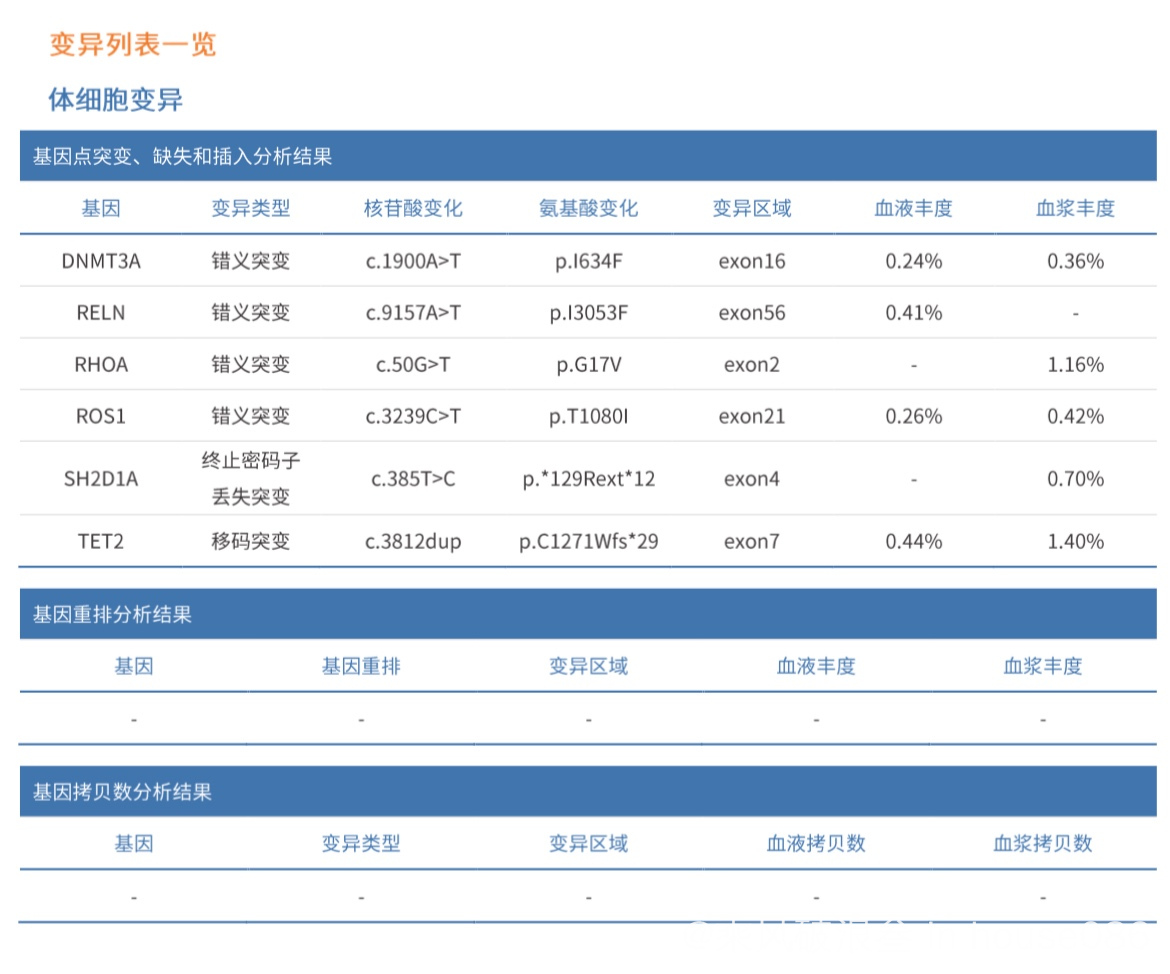Select the c.50G>T cell
This screenshot has width=1170, height=974.
pyautogui.click(x=413, y=364)
